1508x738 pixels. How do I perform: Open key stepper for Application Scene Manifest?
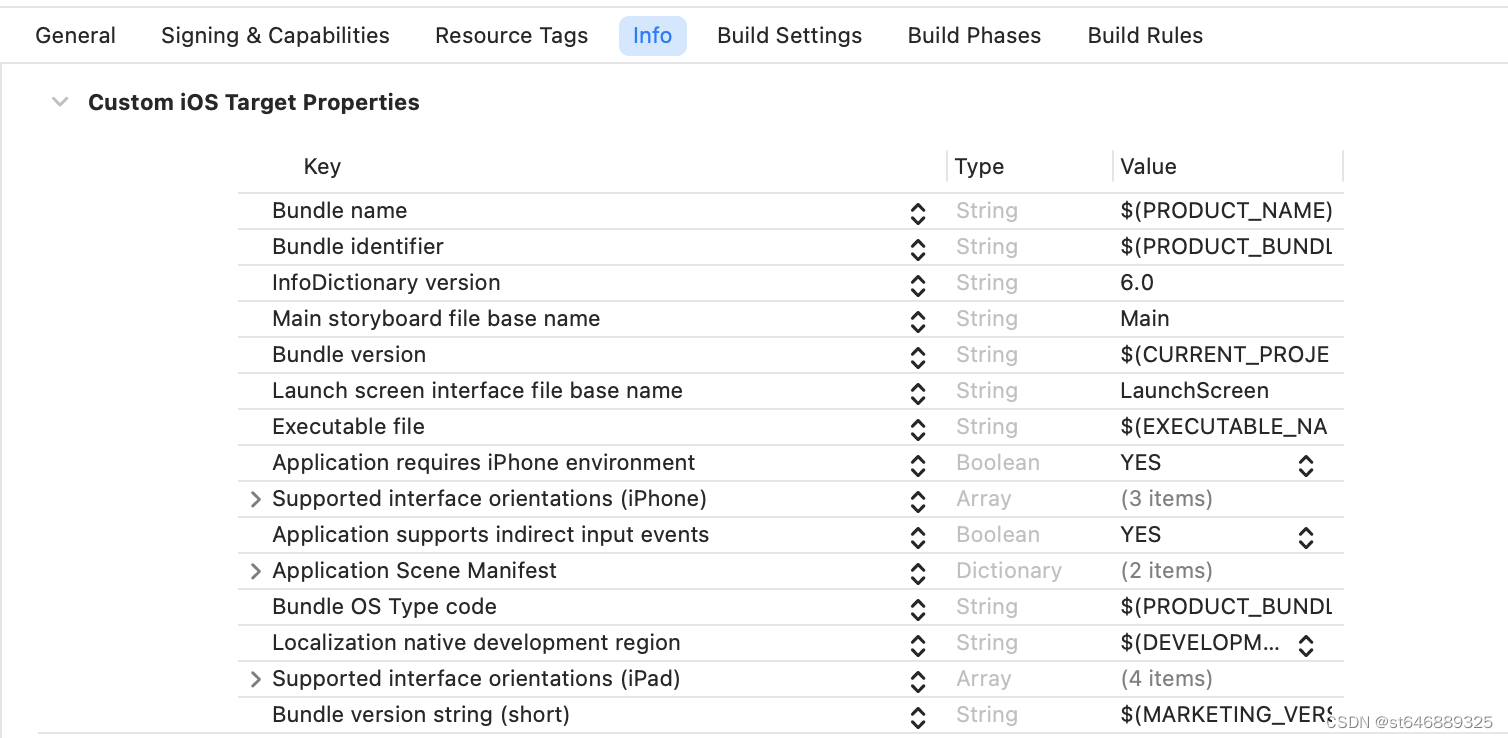coord(917,572)
